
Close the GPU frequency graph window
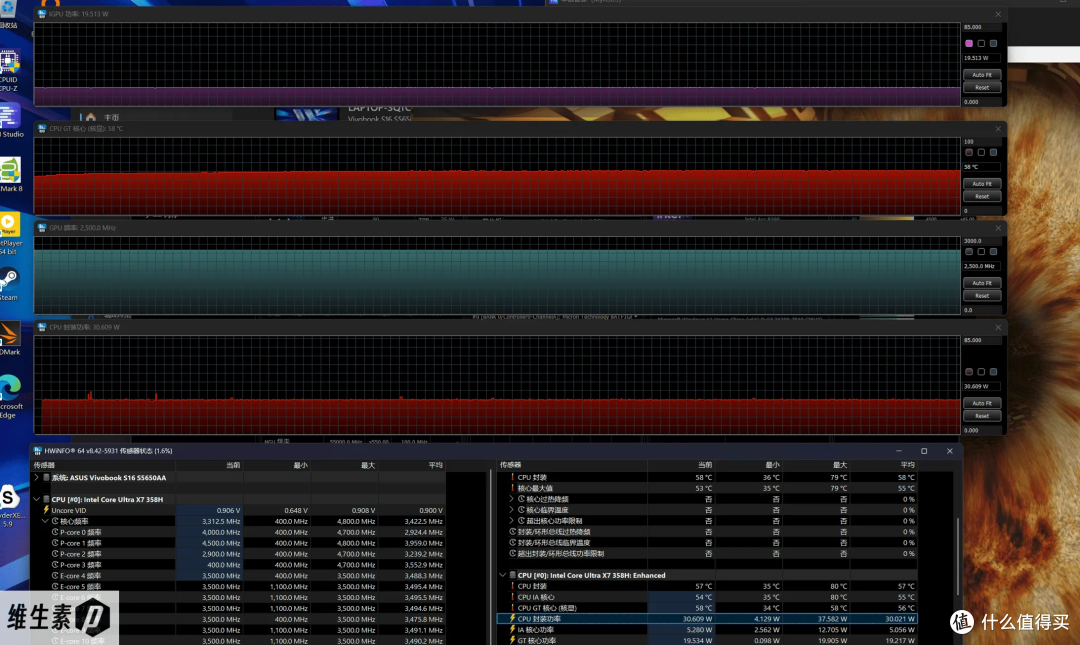(x=998, y=228)
